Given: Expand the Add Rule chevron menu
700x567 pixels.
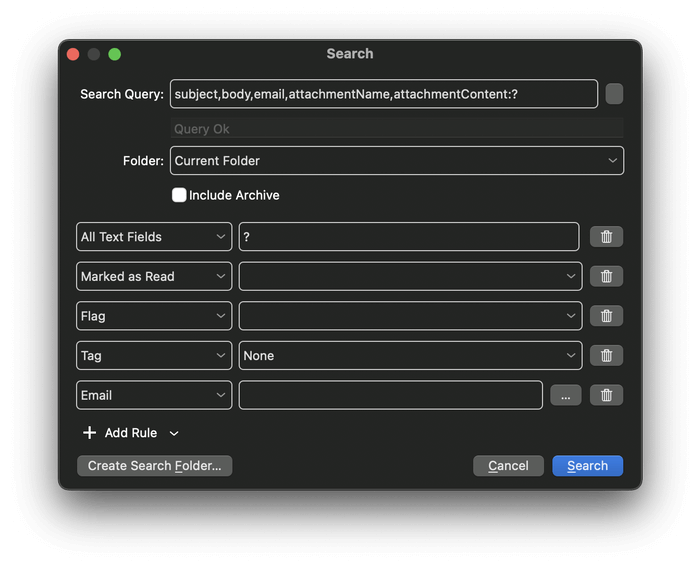Looking at the screenshot, I should pyautogui.click(x=174, y=434).
